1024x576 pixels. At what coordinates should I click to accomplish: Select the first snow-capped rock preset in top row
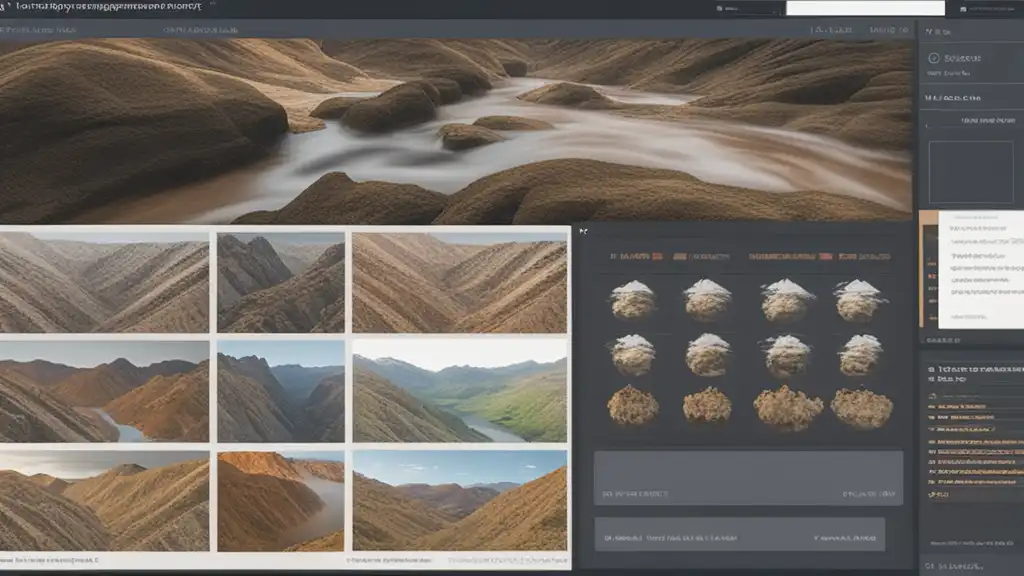pyautogui.click(x=632, y=300)
